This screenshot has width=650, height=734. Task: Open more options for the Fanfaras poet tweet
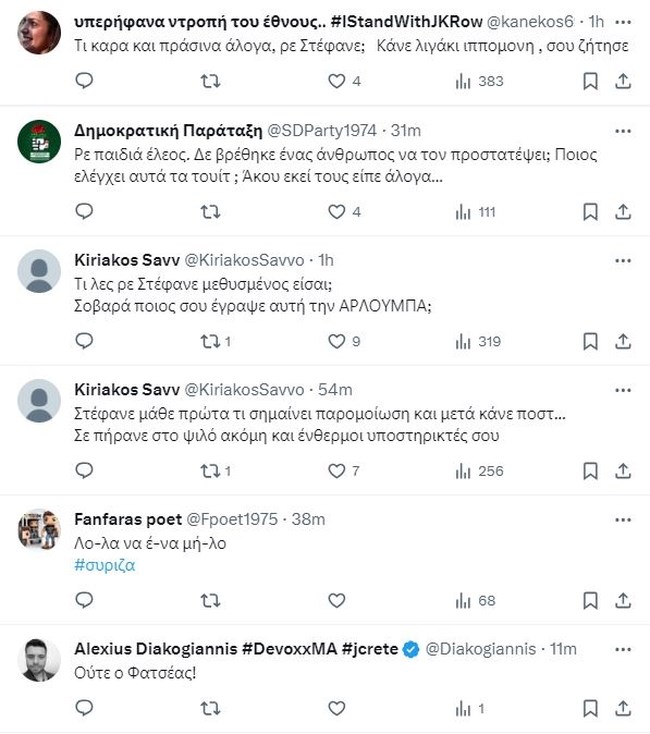pos(622,519)
